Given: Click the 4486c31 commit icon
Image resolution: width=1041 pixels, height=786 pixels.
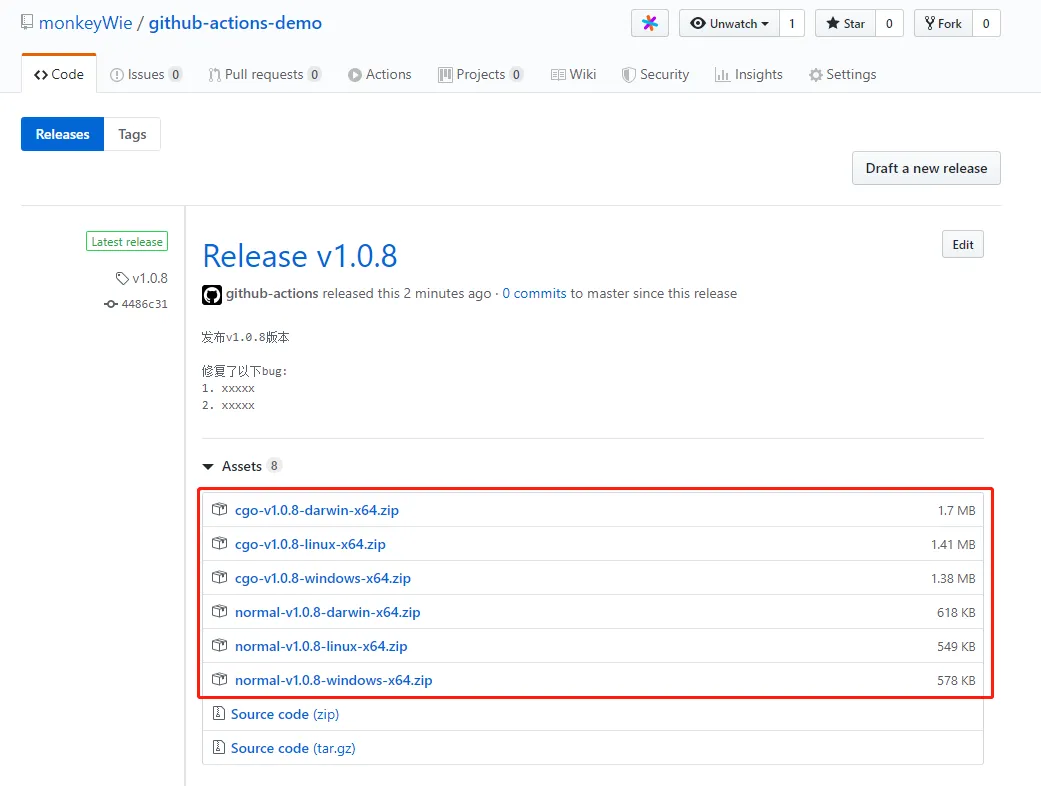Looking at the screenshot, I should [111, 304].
